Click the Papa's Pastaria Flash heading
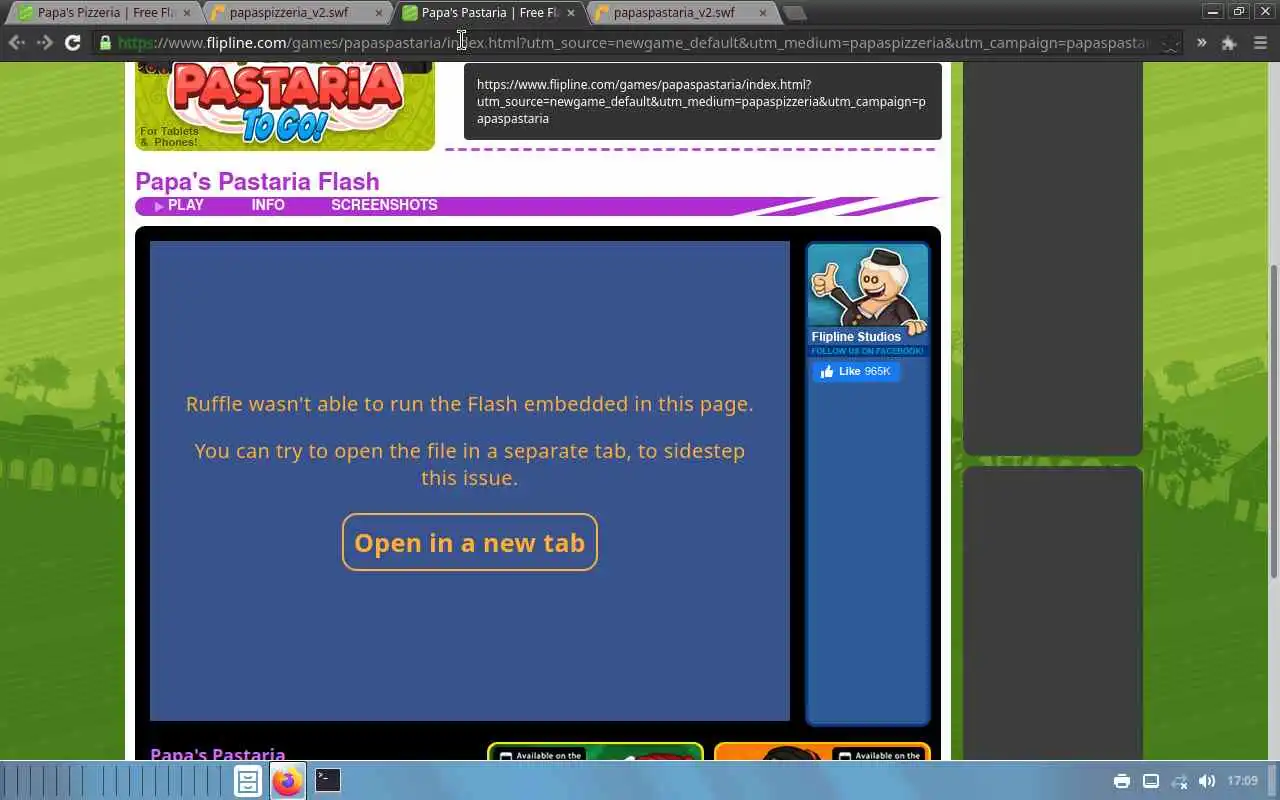This screenshot has width=1280, height=800. click(x=257, y=181)
